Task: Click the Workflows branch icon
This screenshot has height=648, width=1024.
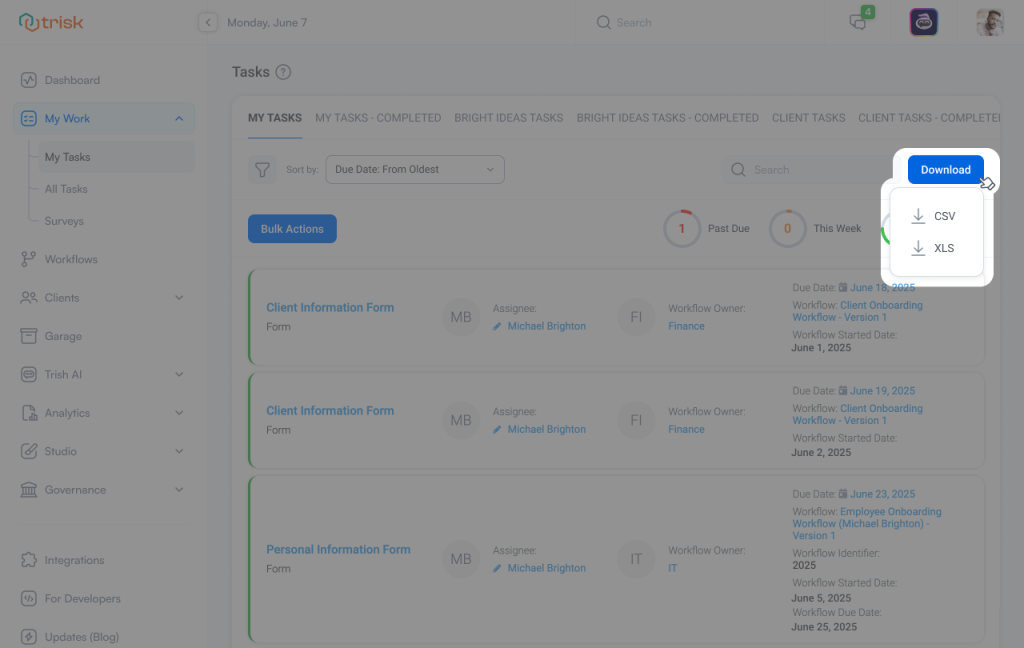Action: 29,259
